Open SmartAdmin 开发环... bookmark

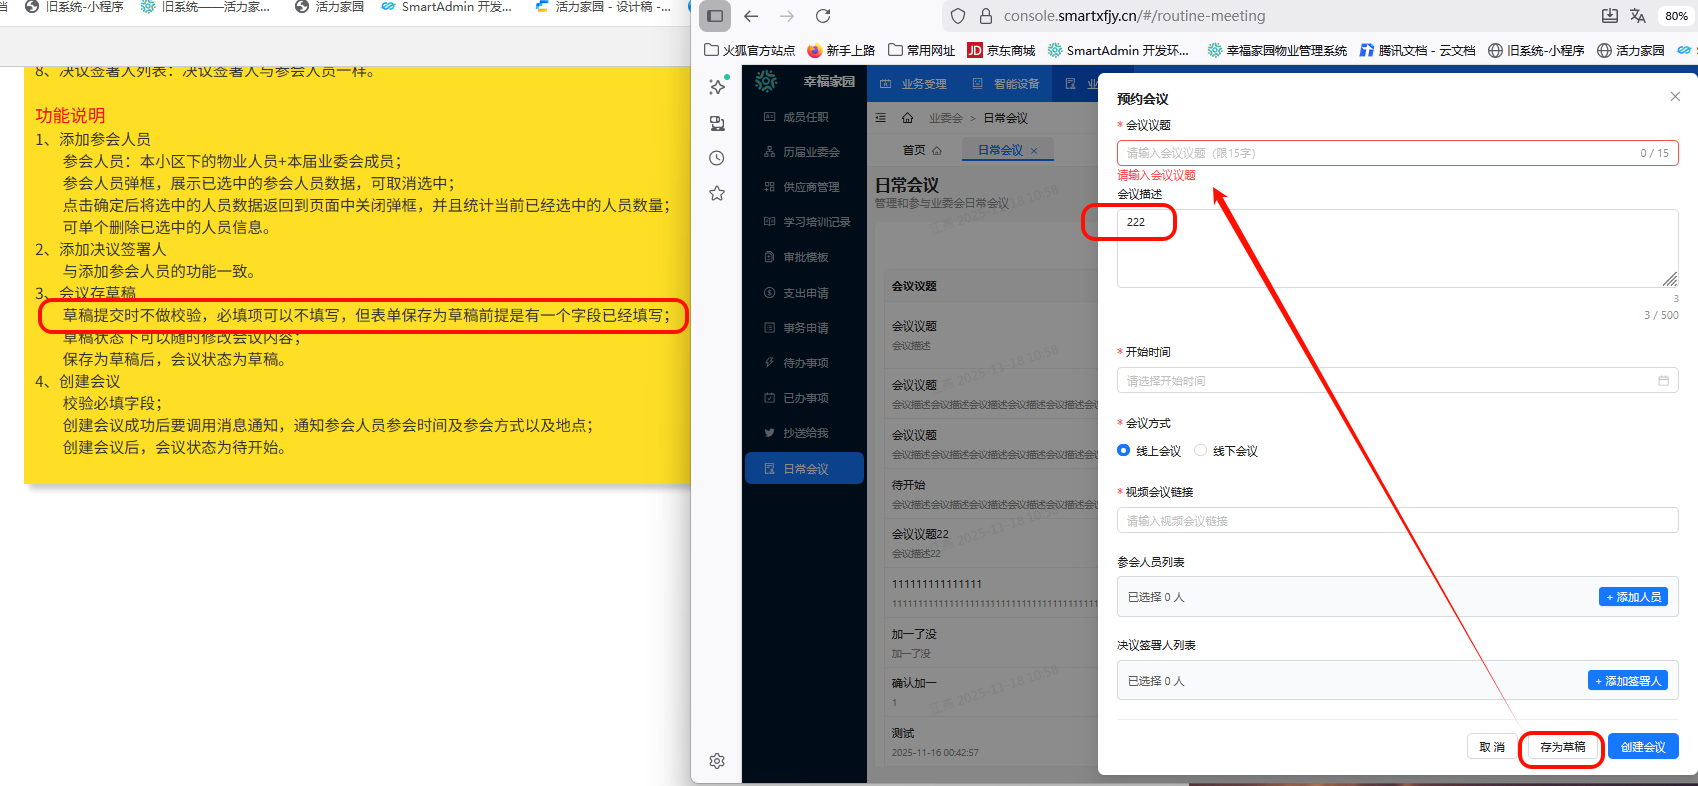(x=1118, y=50)
